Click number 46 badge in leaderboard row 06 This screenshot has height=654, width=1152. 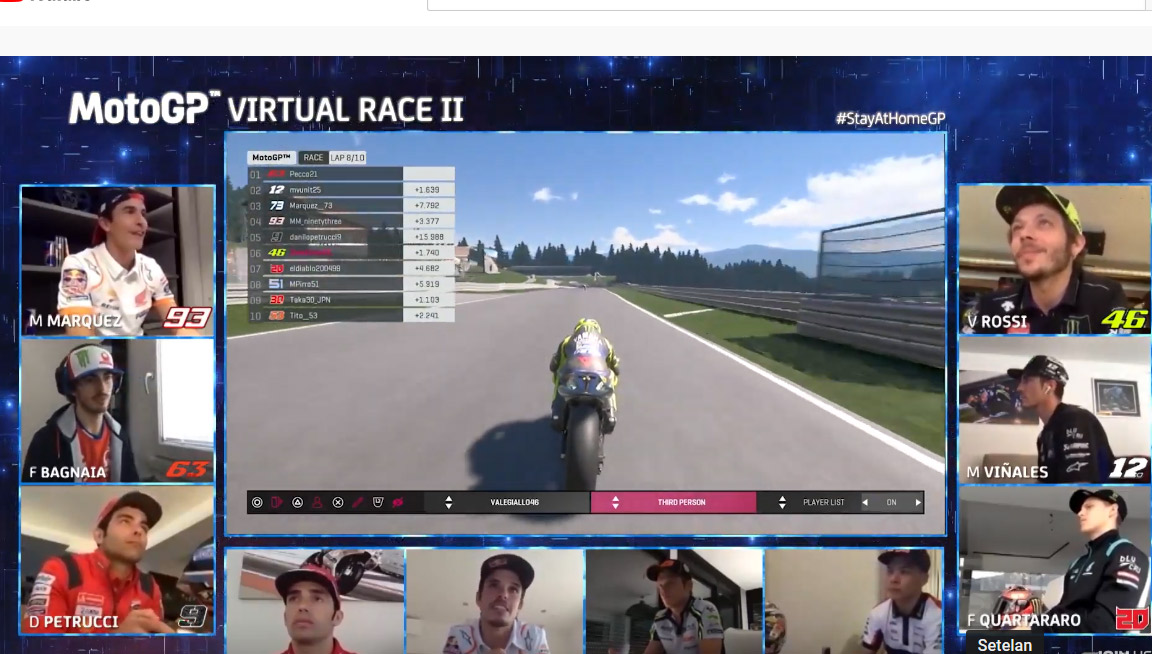coord(276,253)
